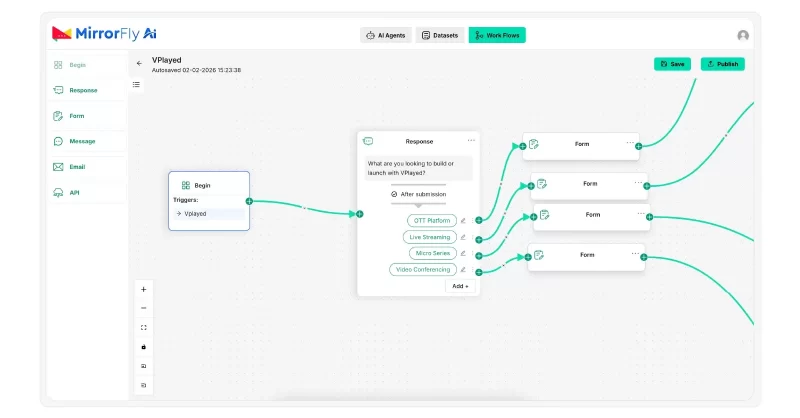
Task: Click the MirrorFly AI logo
Action: pos(104,34)
